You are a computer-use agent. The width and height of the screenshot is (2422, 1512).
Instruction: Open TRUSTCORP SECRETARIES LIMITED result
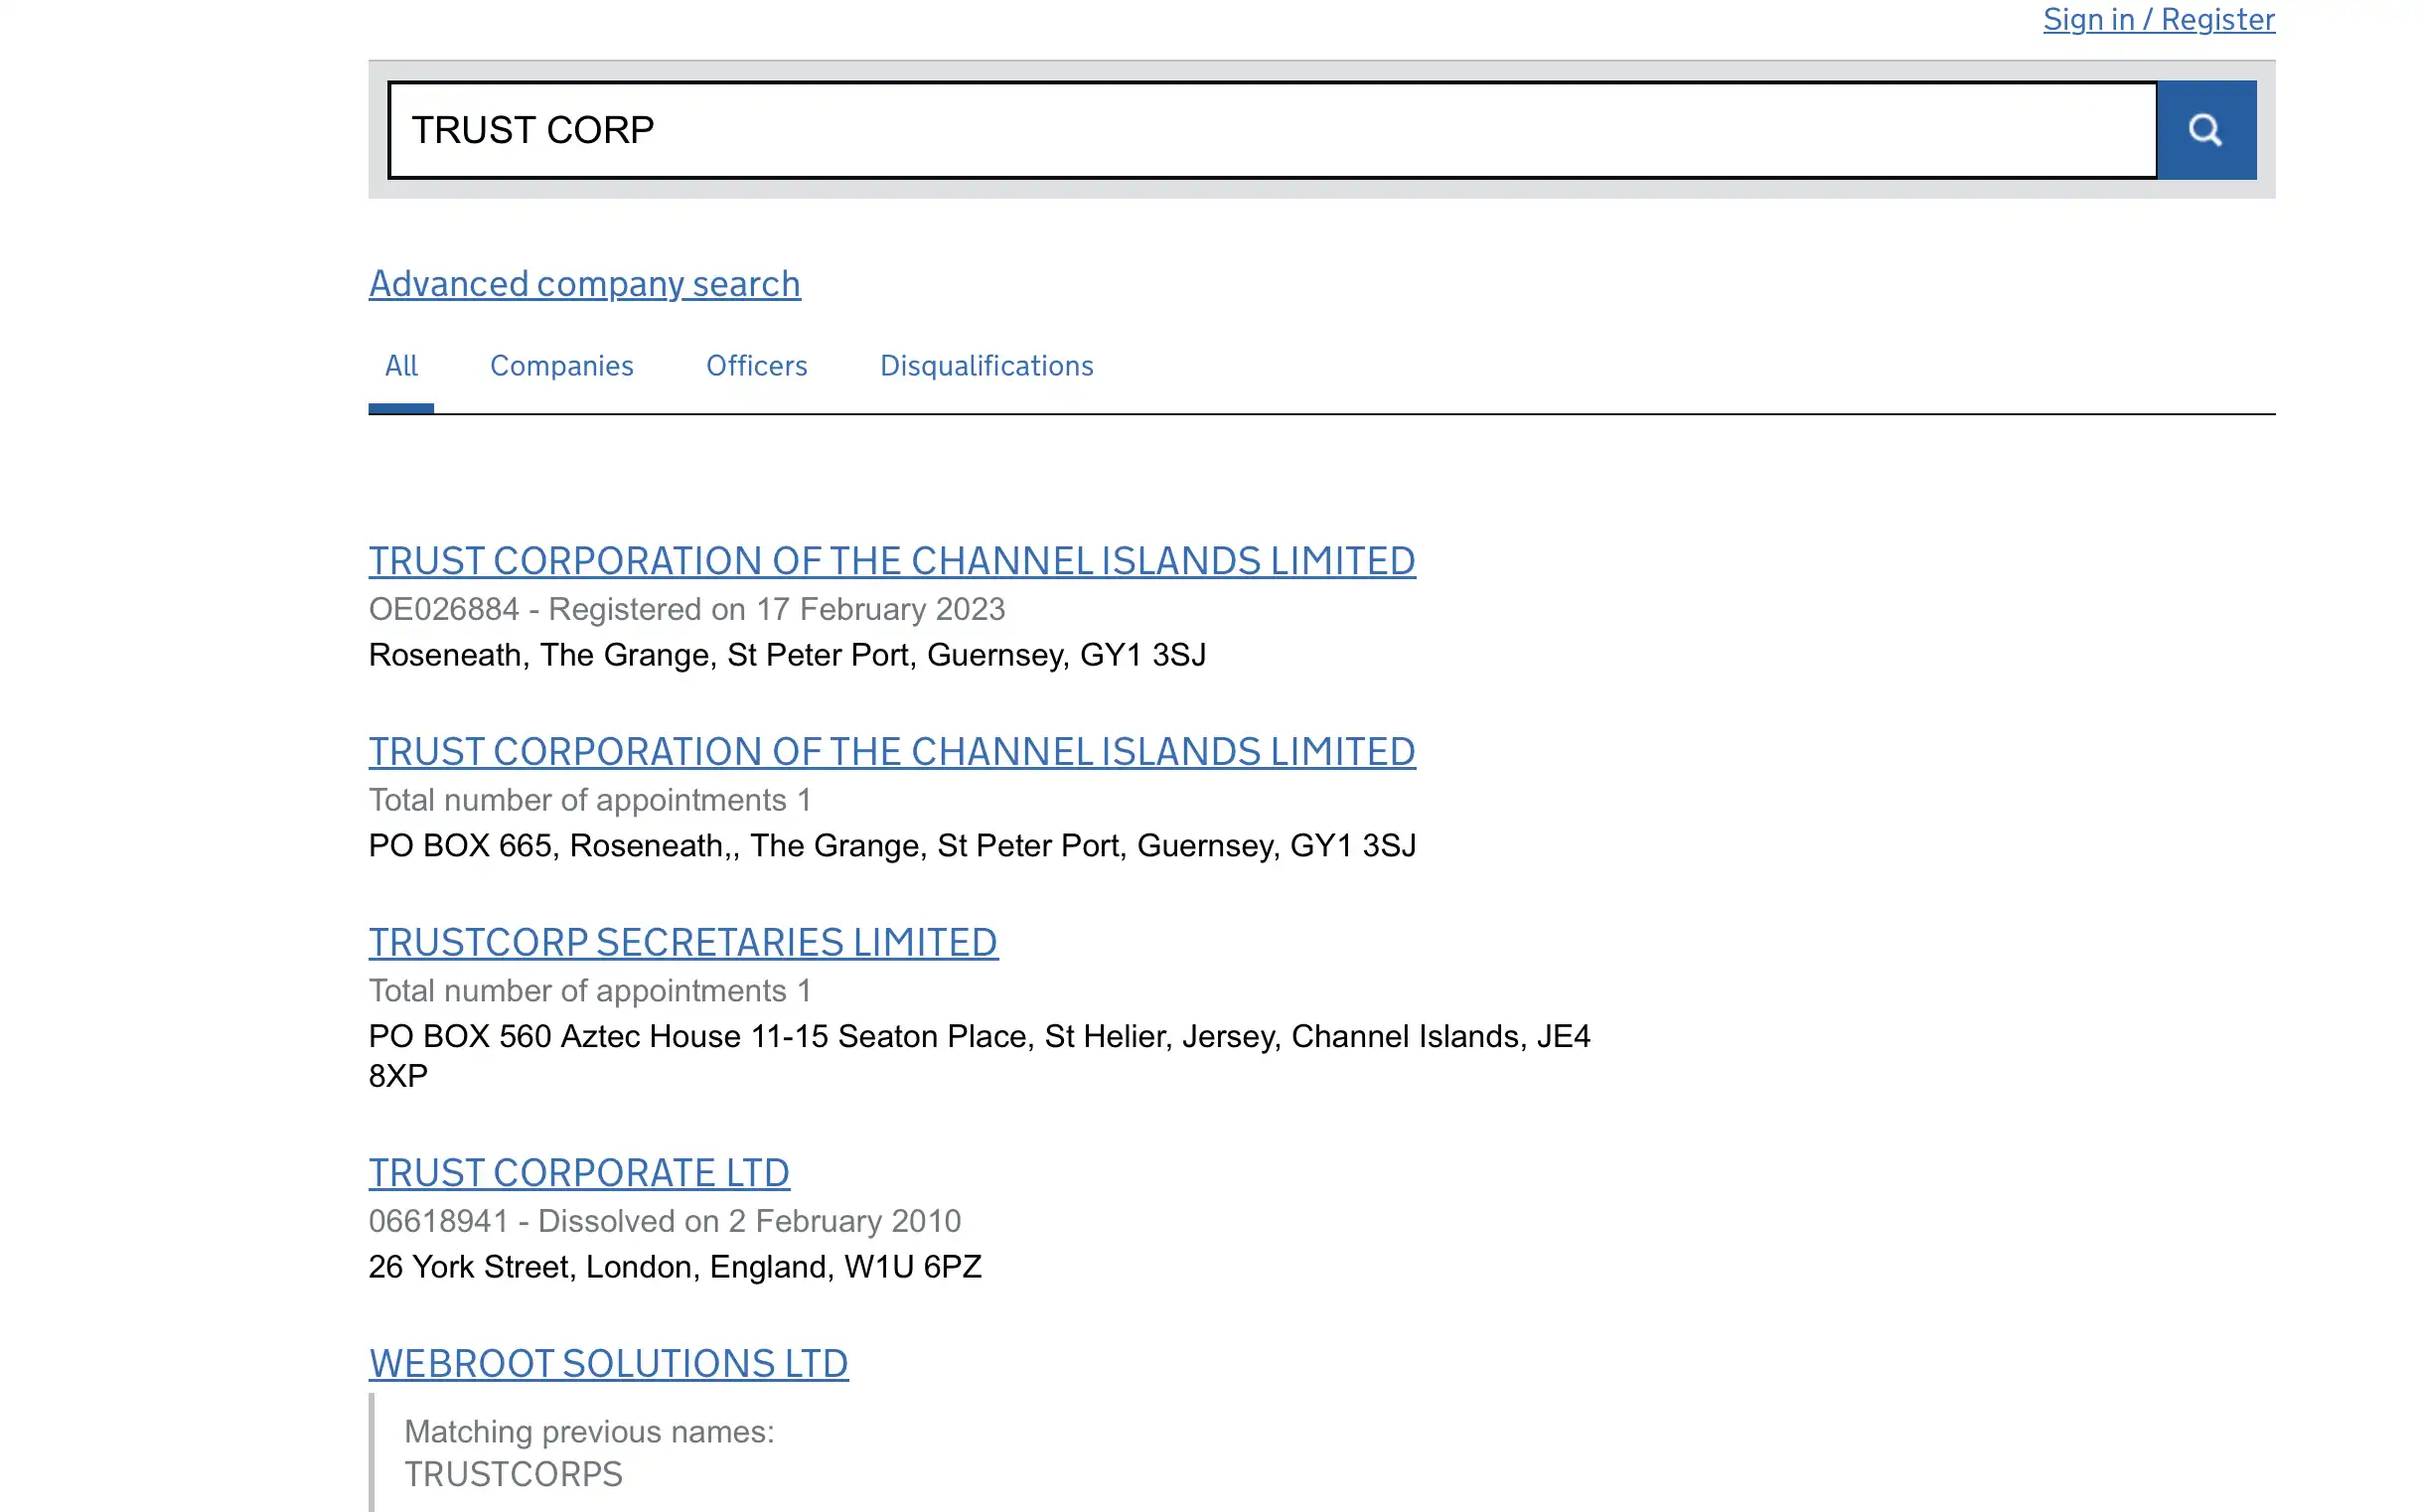coord(683,943)
